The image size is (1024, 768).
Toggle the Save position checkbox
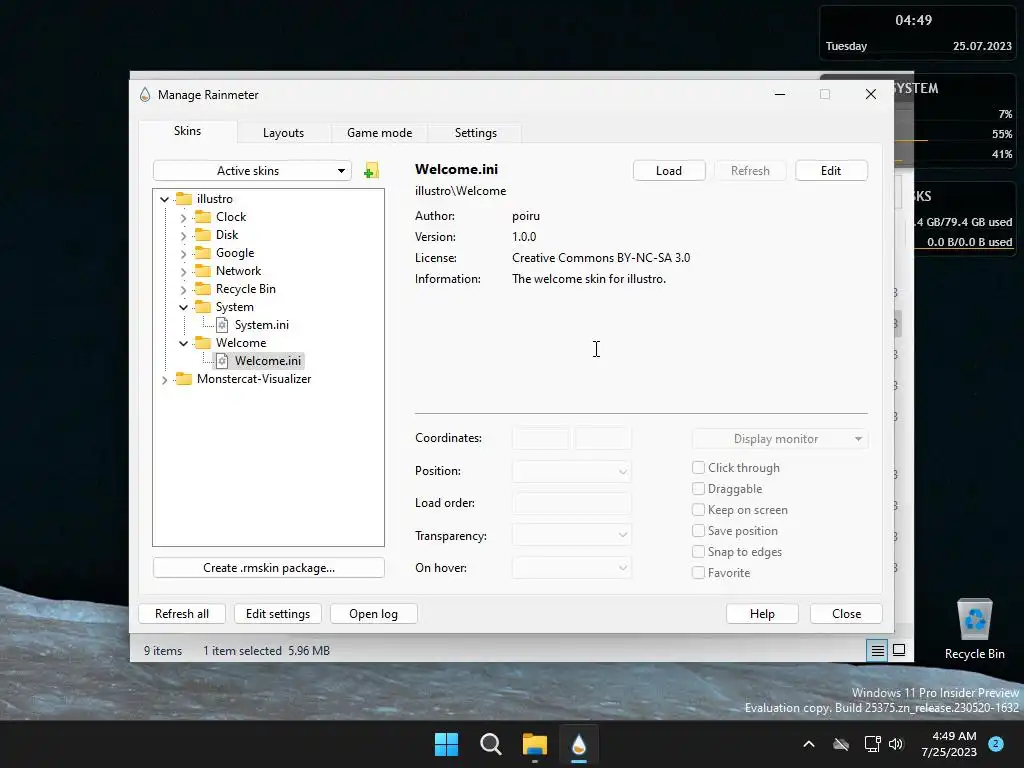(698, 530)
